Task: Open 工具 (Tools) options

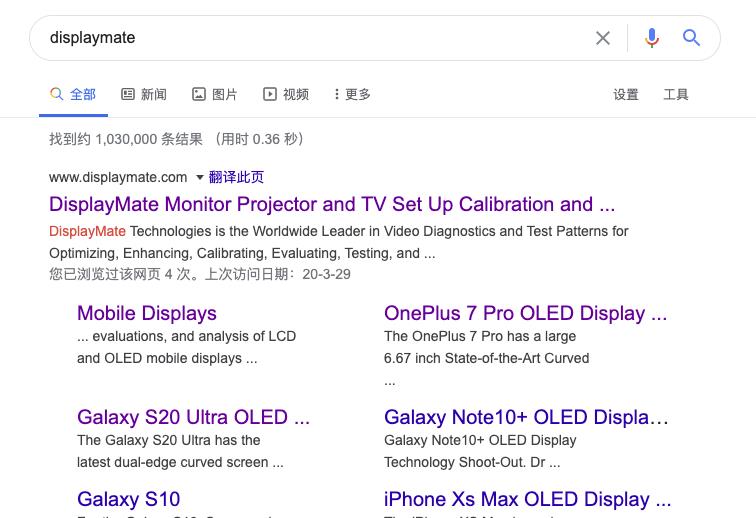Action: pyautogui.click(x=675, y=95)
